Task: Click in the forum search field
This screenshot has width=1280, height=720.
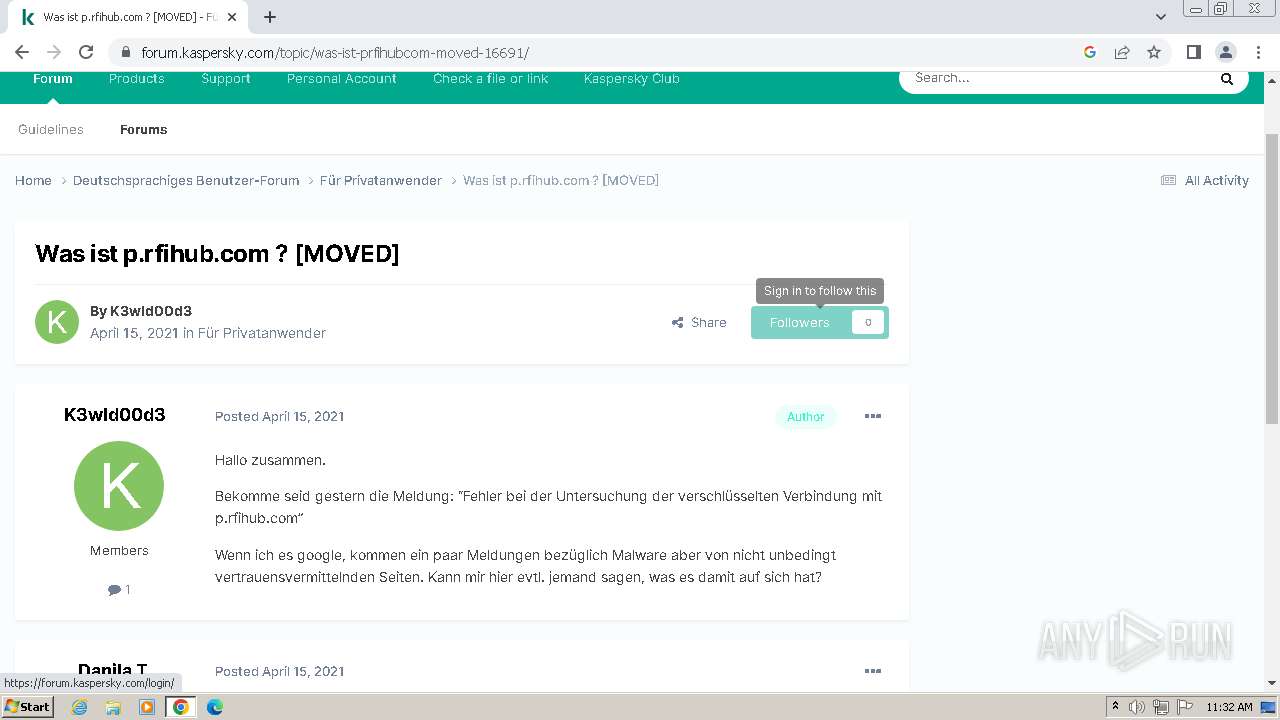Action: coord(1060,78)
